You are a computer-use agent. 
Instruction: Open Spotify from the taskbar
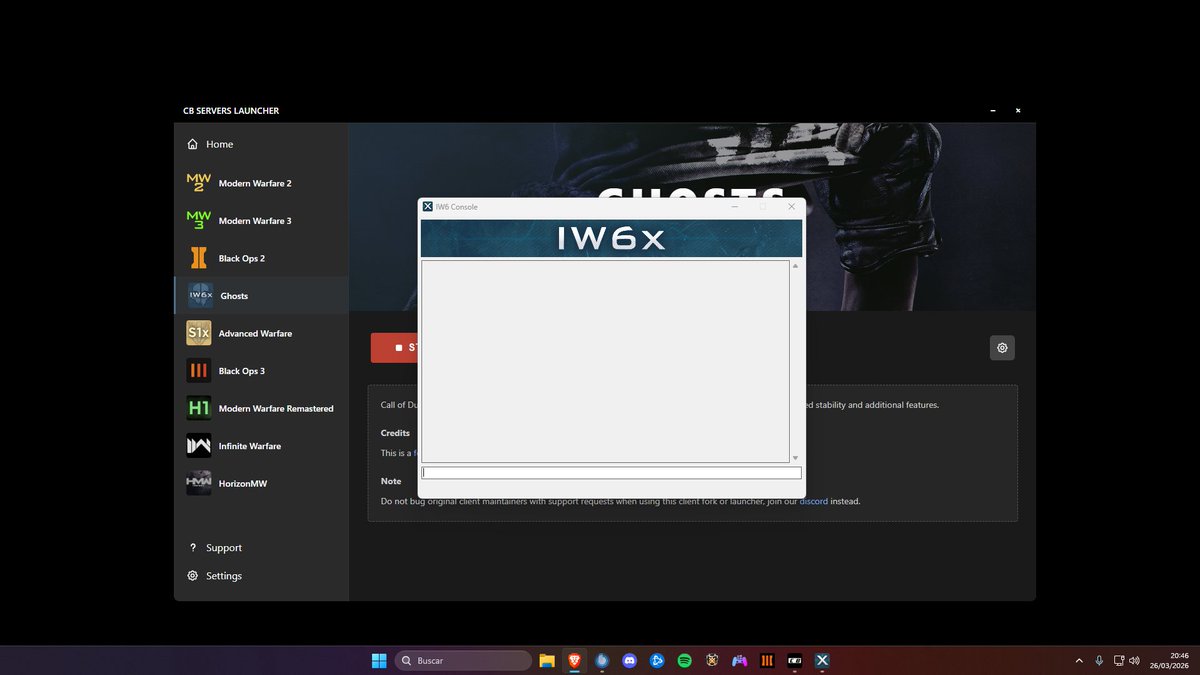click(x=685, y=661)
